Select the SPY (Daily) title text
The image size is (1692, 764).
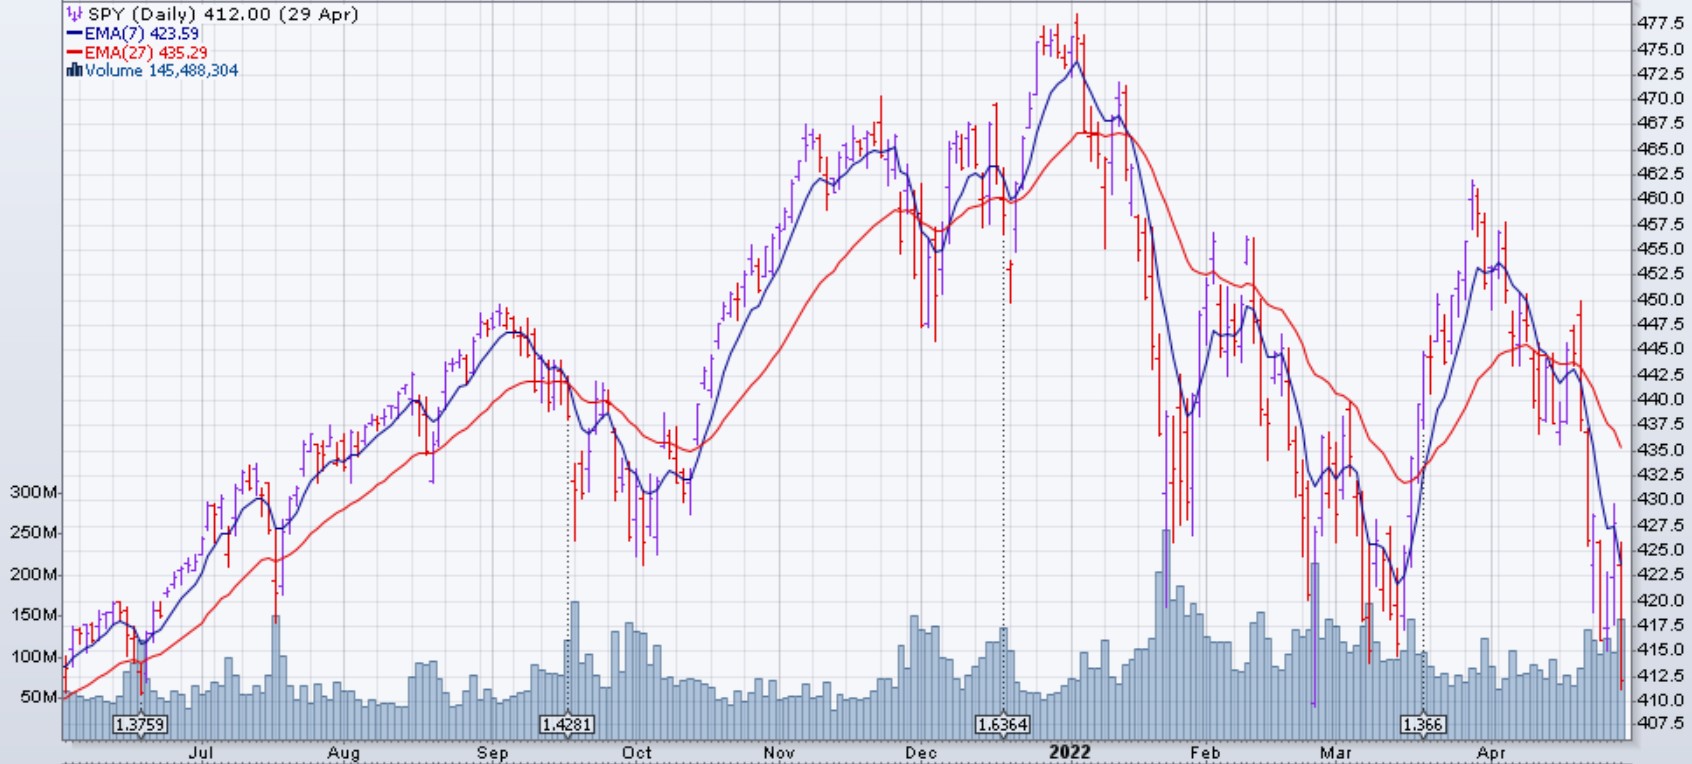(x=143, y=14)
